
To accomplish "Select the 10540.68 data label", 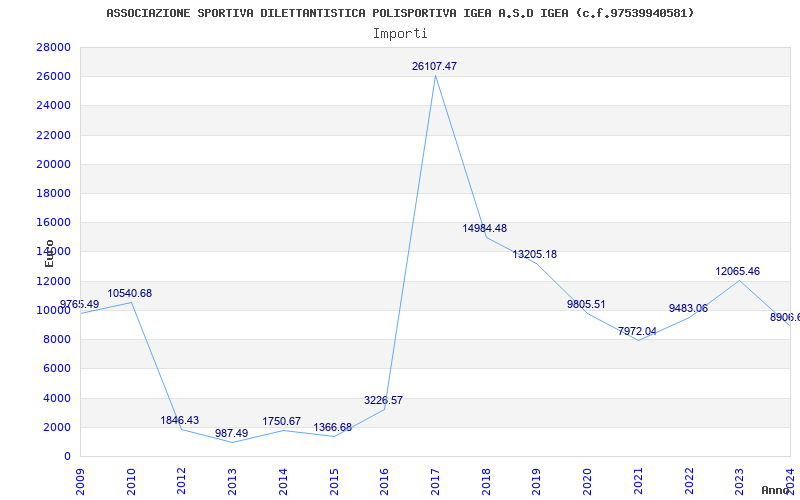I will click(130, 294).
